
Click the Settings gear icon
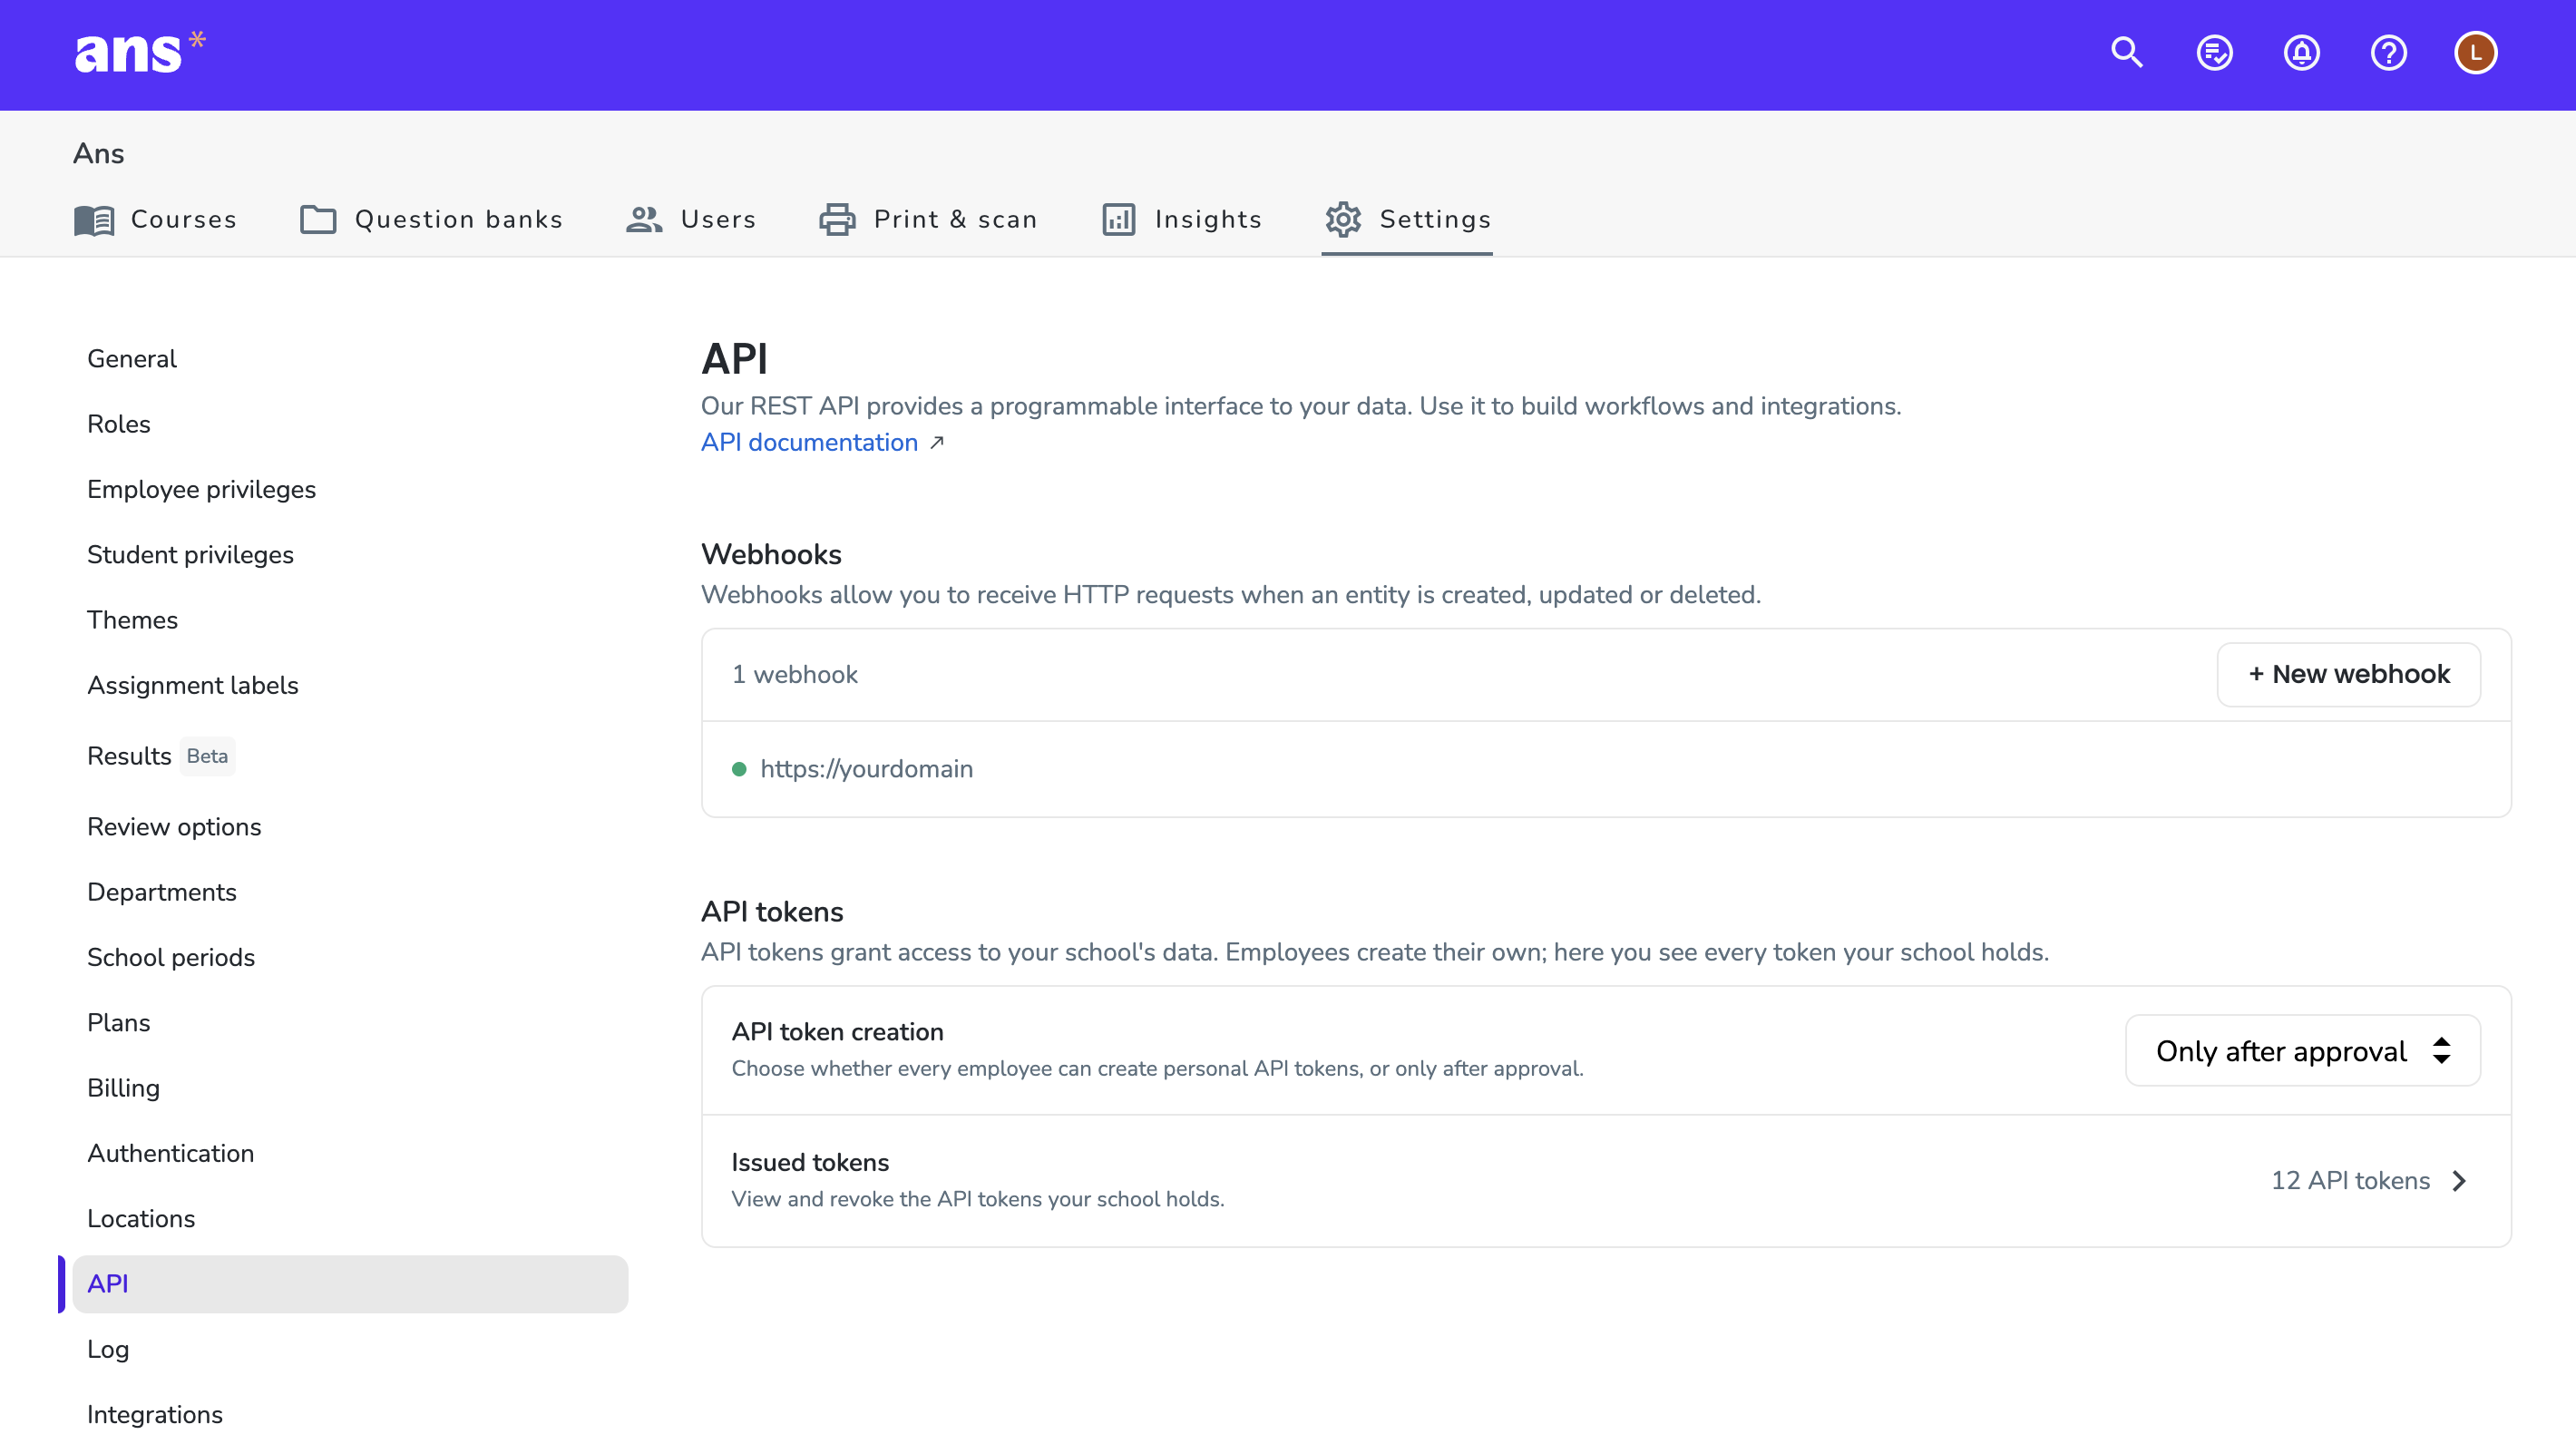tap(1343, 219)
